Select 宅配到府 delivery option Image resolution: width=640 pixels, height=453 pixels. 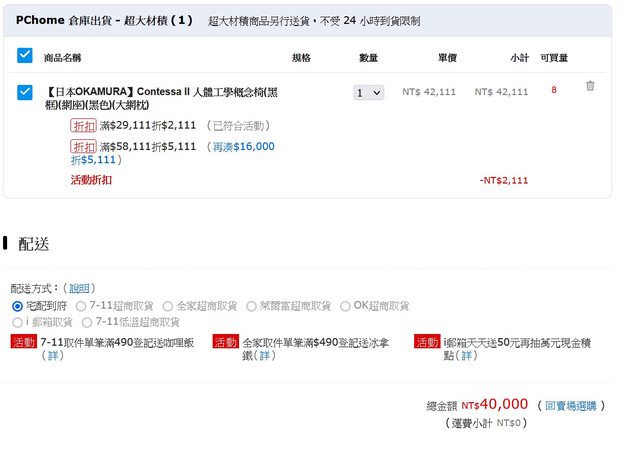coord(18,306)
